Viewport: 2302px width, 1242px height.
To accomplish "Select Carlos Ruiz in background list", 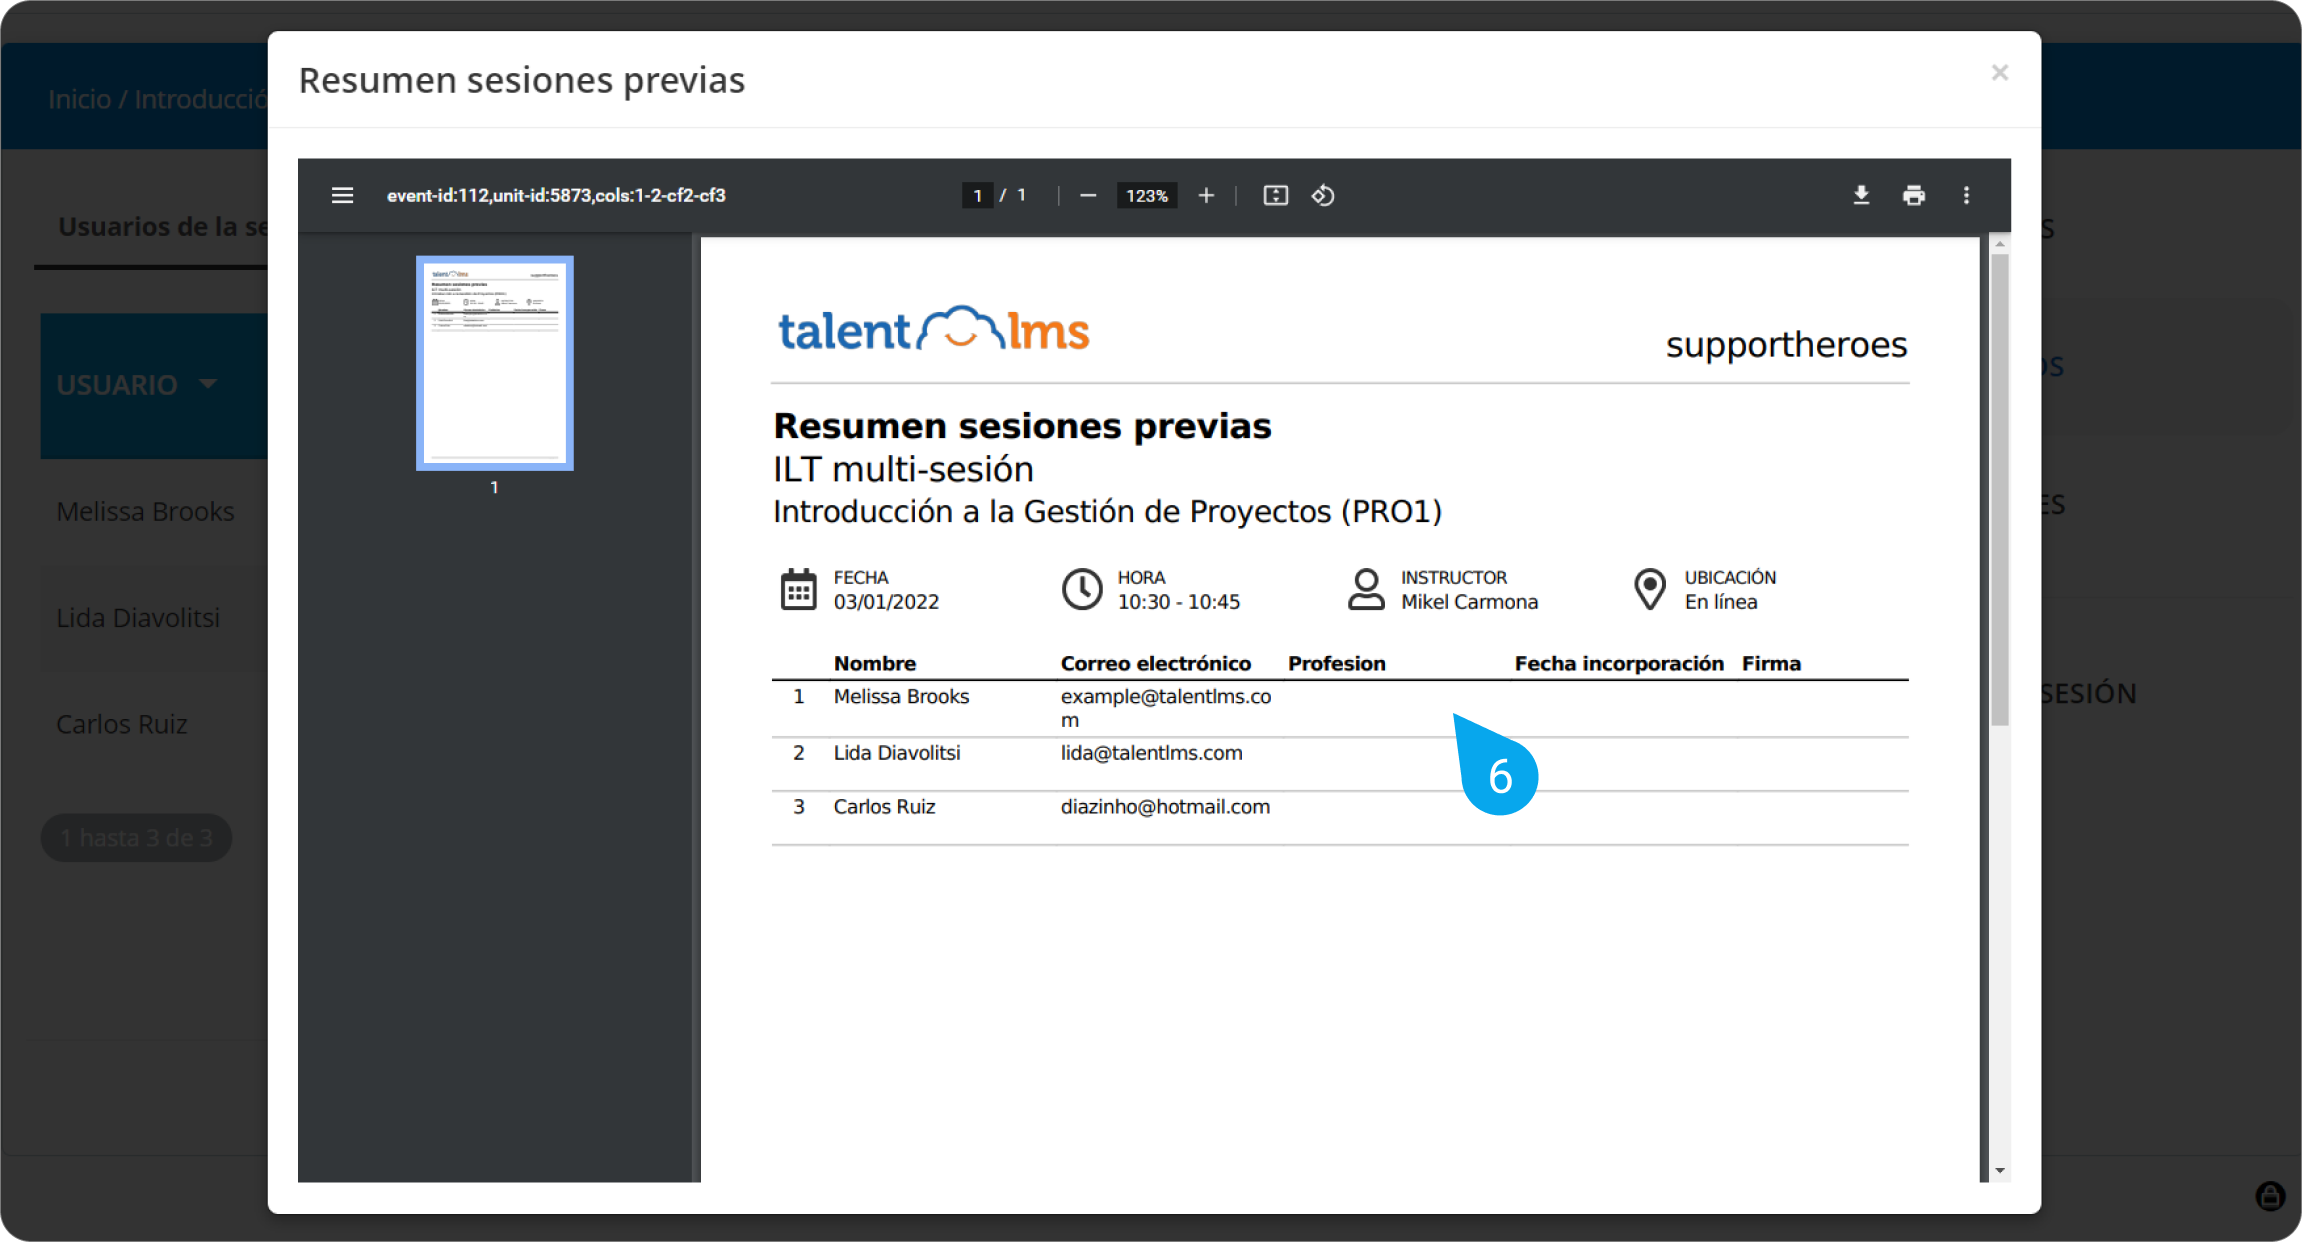I will (x=122, y=724).
